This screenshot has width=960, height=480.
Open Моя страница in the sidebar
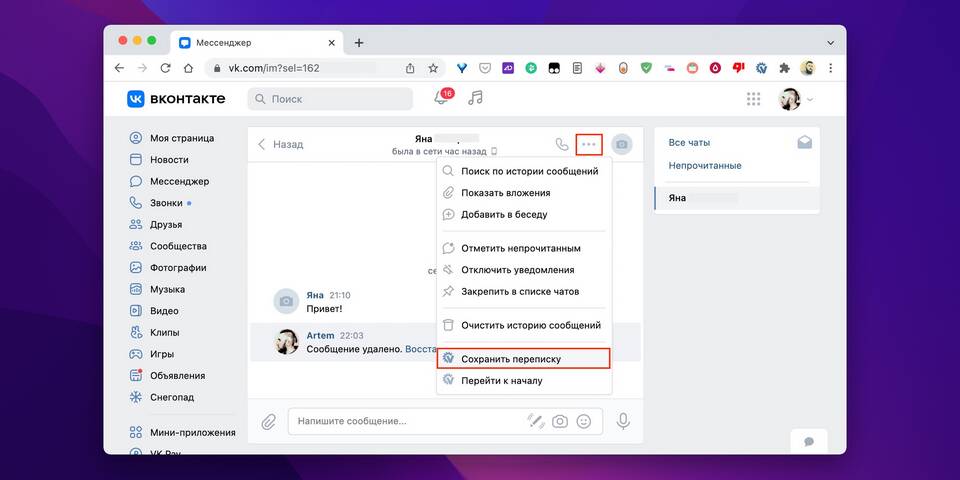(x=172, y=138)
